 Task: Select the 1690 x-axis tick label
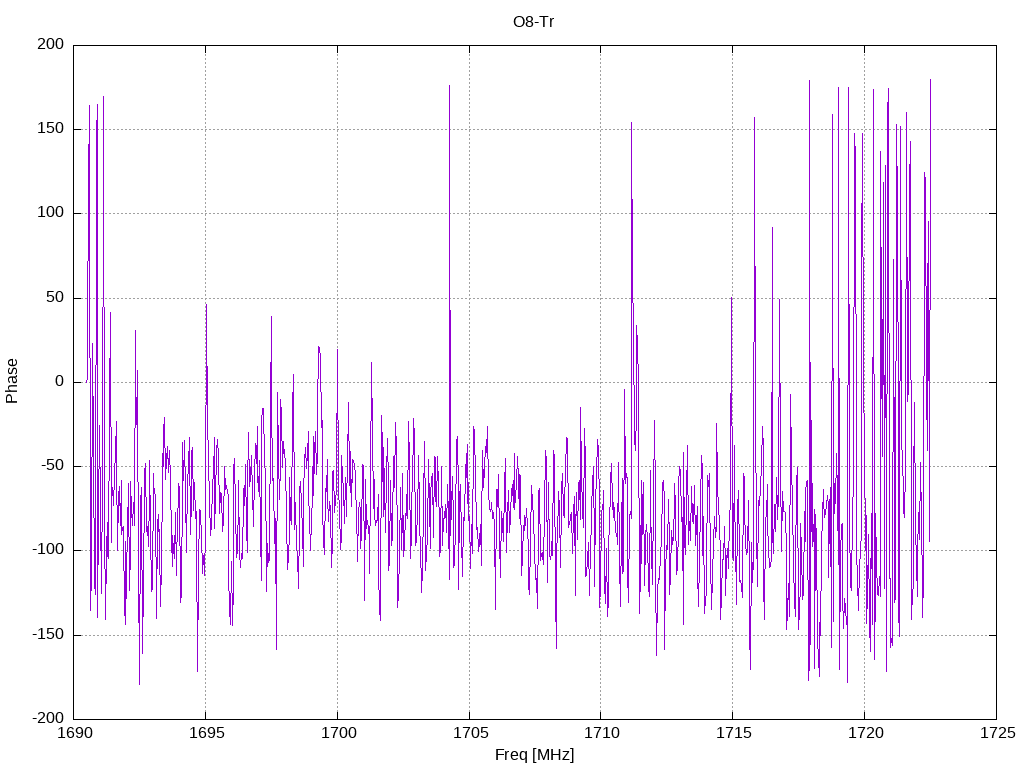pos(75,733)
